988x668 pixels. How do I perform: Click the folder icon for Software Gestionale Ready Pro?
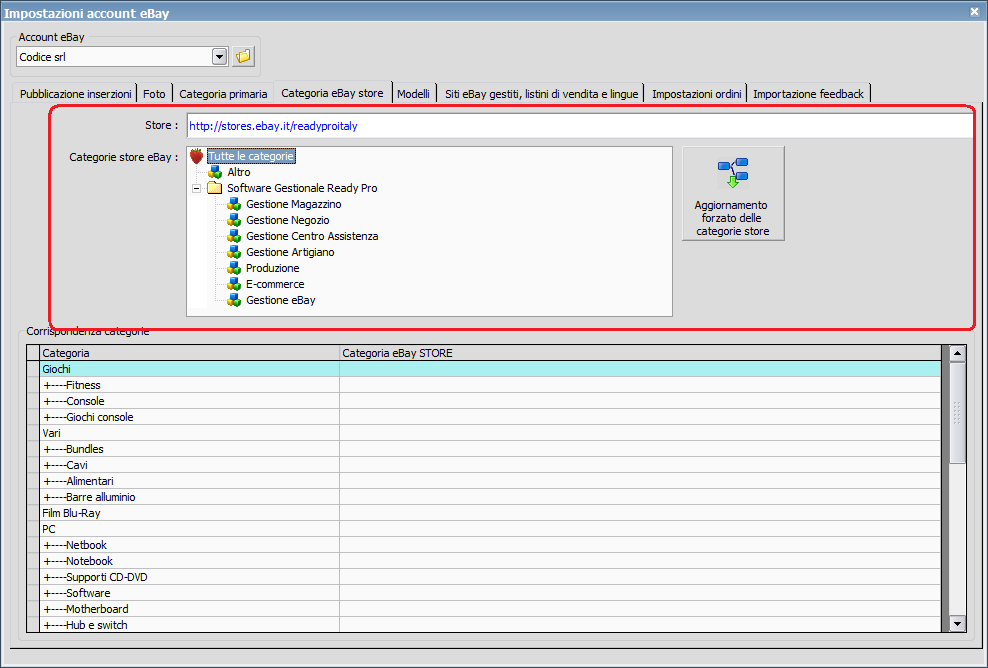tap(215, 188)
